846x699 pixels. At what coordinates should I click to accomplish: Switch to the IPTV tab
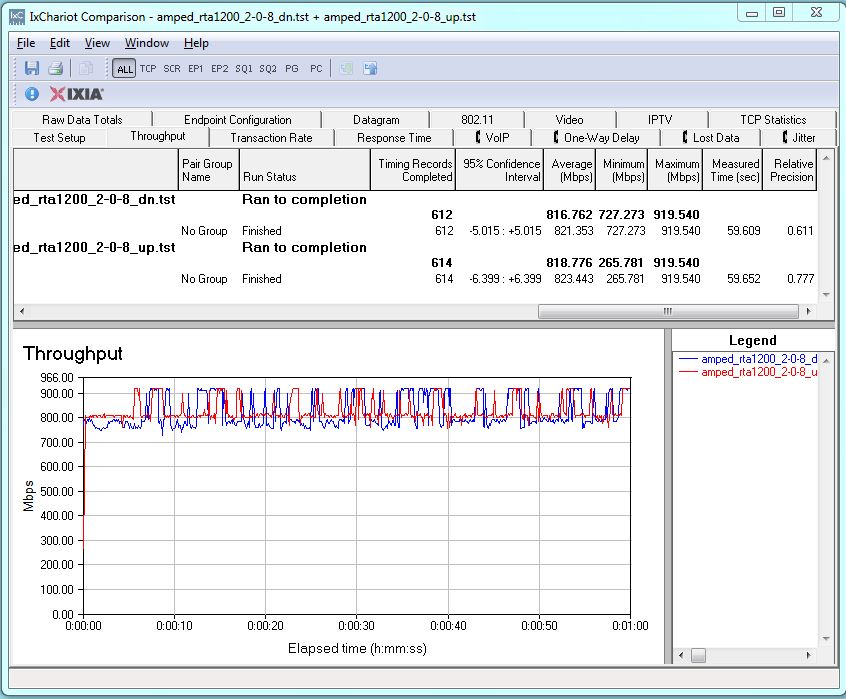(660, 120)
